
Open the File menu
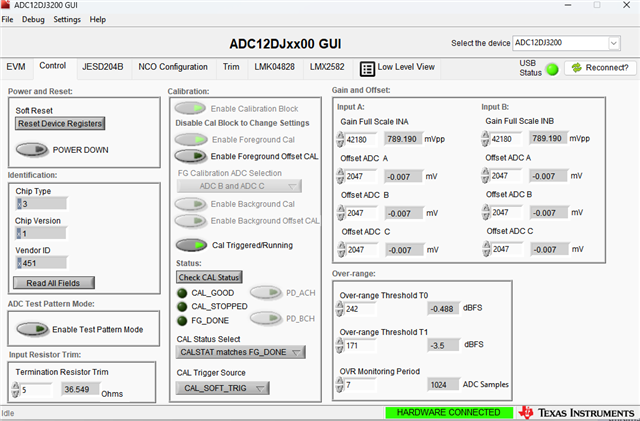tap(7, 19)
